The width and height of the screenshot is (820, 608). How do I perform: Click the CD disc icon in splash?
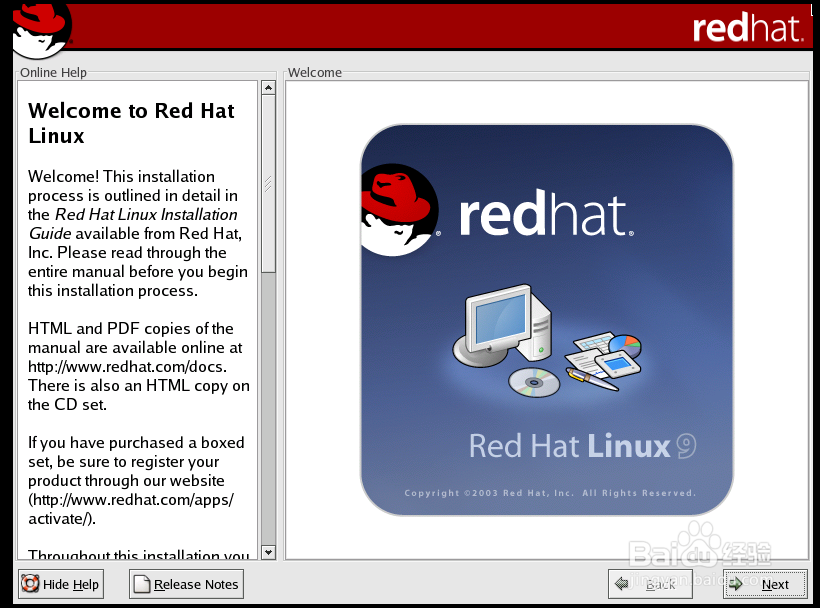tap(534, 382)
